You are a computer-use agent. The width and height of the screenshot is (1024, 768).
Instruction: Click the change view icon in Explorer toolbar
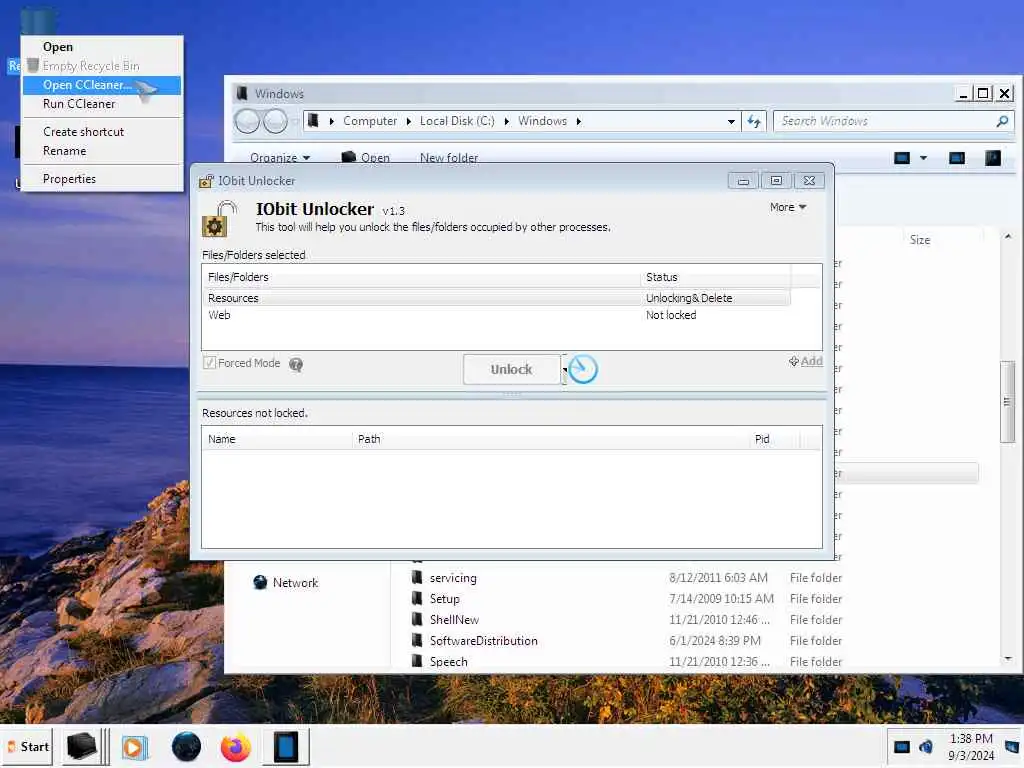(x=902, y=157)
